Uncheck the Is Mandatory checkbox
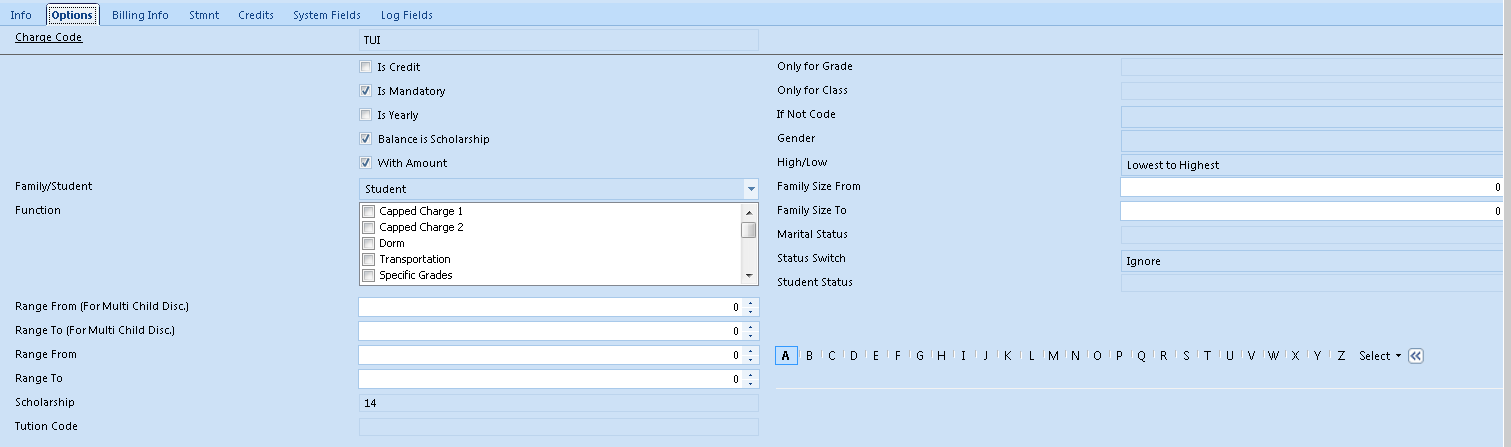Viewport: 1511px width, 447px height. pyautogui.click(x=366, y=91)
